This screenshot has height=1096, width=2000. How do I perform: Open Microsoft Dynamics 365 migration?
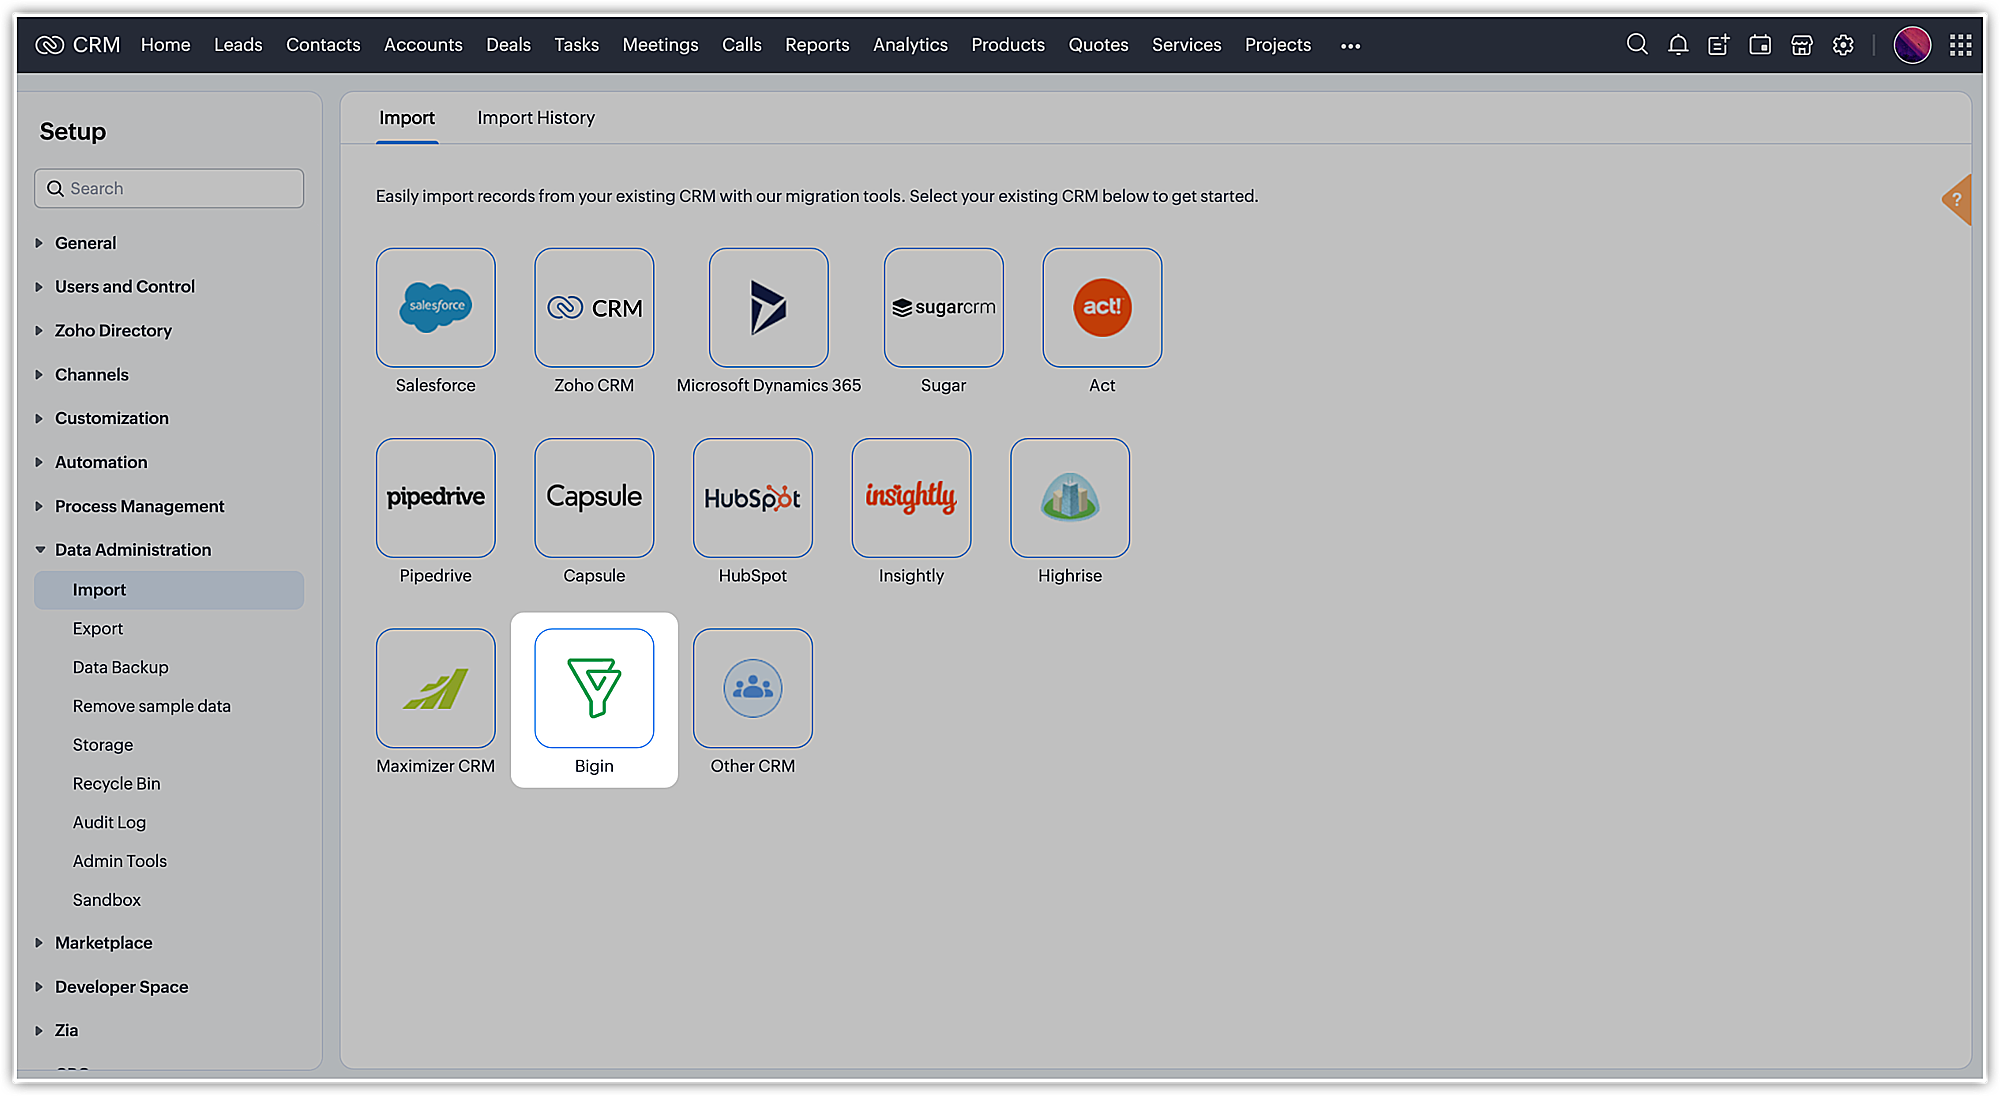click(x=768, y=307)
